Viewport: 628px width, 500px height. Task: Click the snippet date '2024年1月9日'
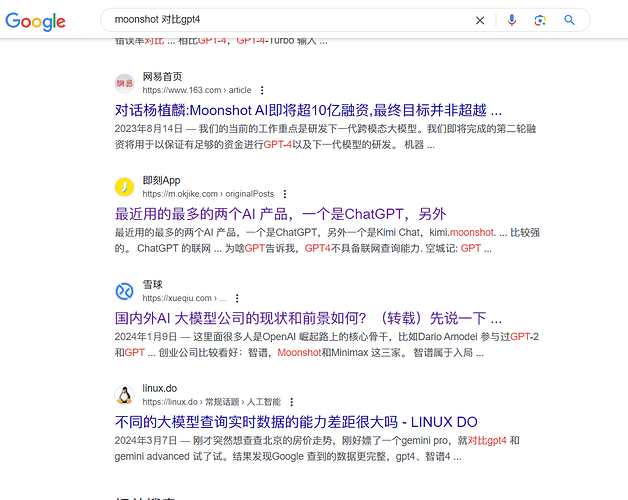pyautogui.click(x=146, y=337)
